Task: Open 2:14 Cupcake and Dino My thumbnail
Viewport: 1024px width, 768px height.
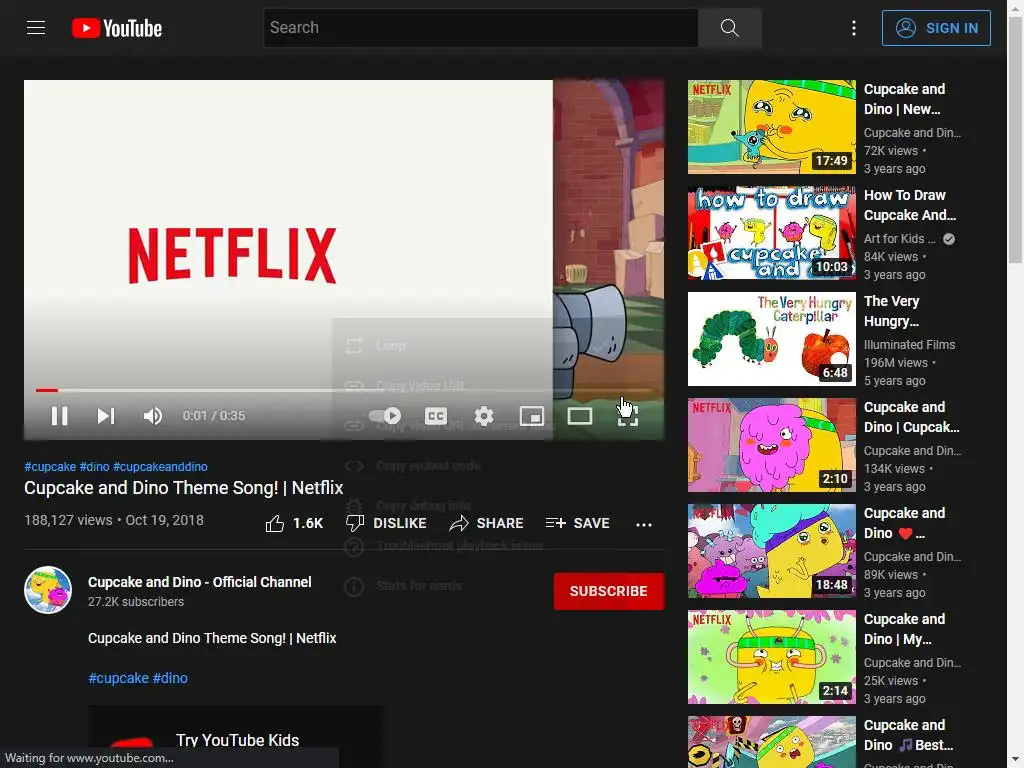Action: tap(771, 657)
